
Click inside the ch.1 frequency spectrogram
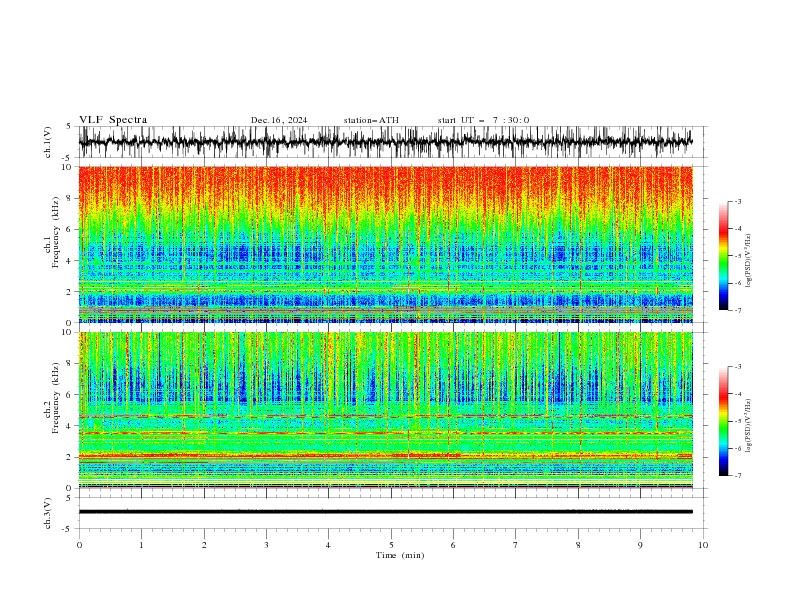pos(385,244)
